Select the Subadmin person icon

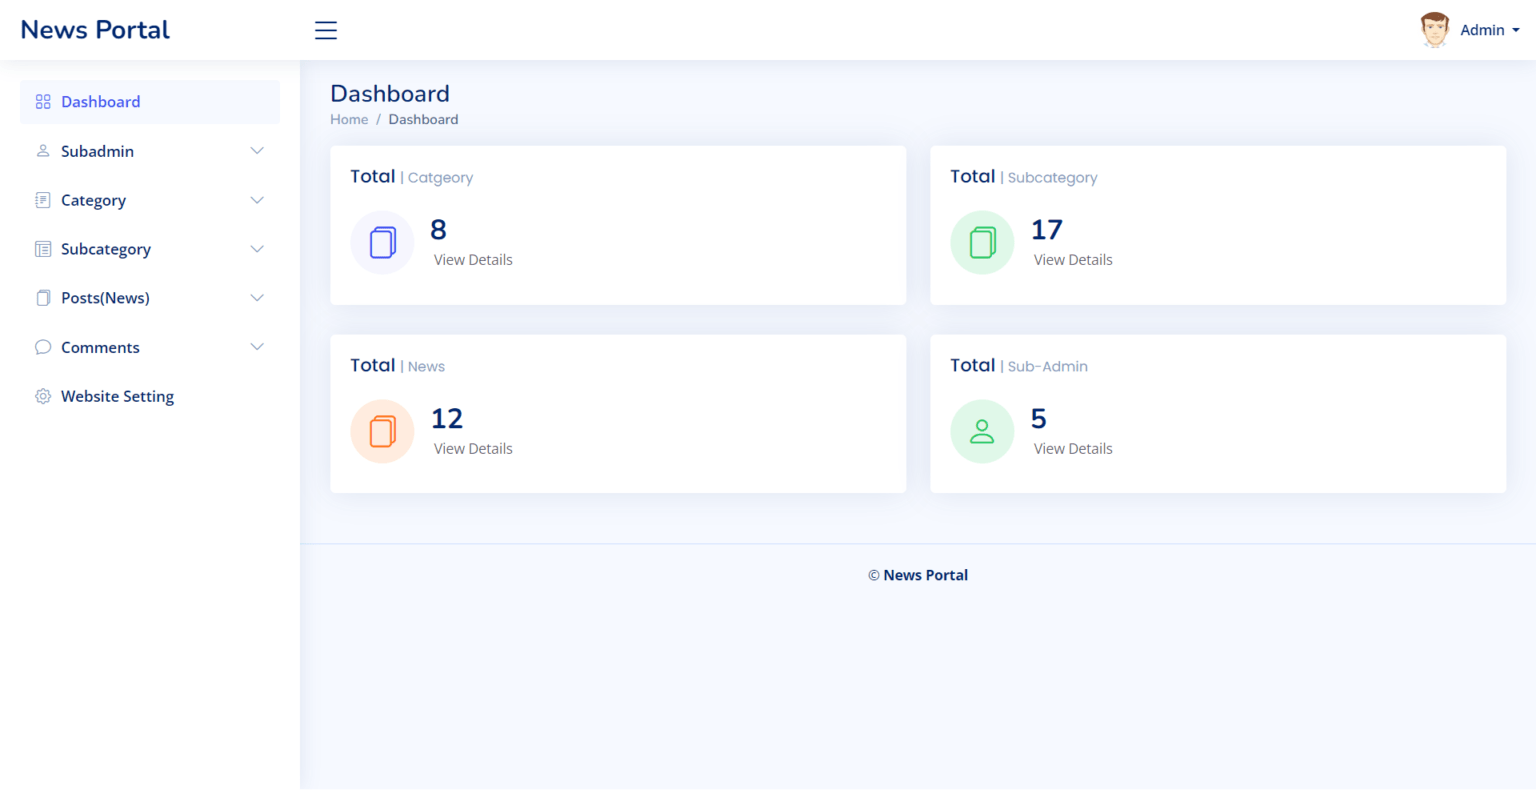click(42, 150)
